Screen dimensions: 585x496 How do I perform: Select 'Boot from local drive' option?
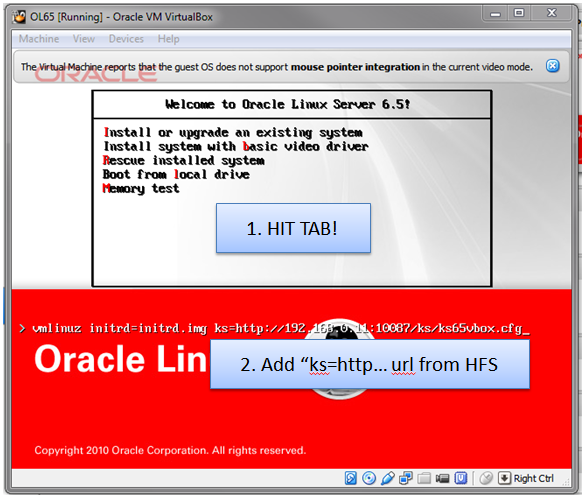click(x=176, y=174)
